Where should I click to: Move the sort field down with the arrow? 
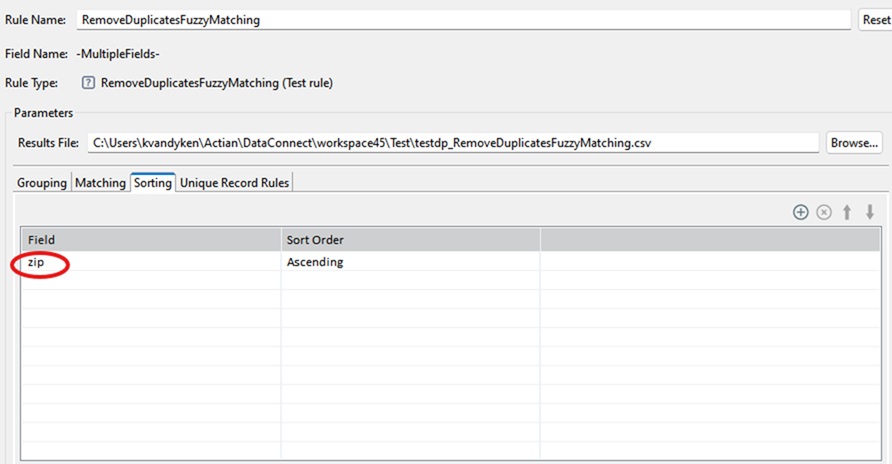coord(870,212)
